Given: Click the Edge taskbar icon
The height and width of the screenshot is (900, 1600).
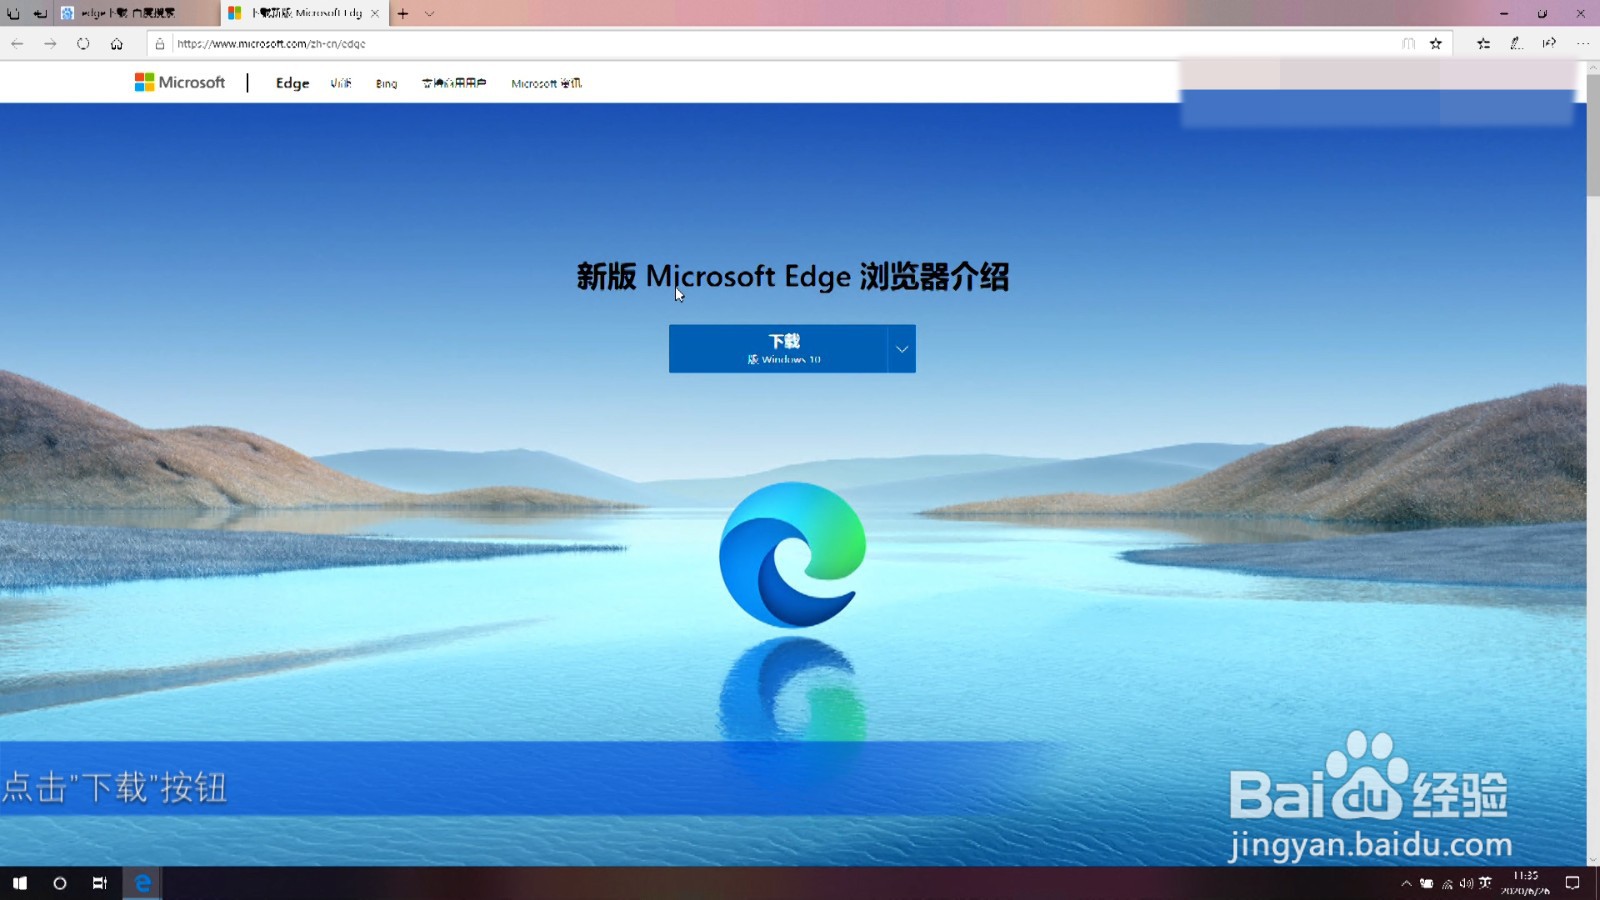Looking at the screenshot, I should [143, 883].
